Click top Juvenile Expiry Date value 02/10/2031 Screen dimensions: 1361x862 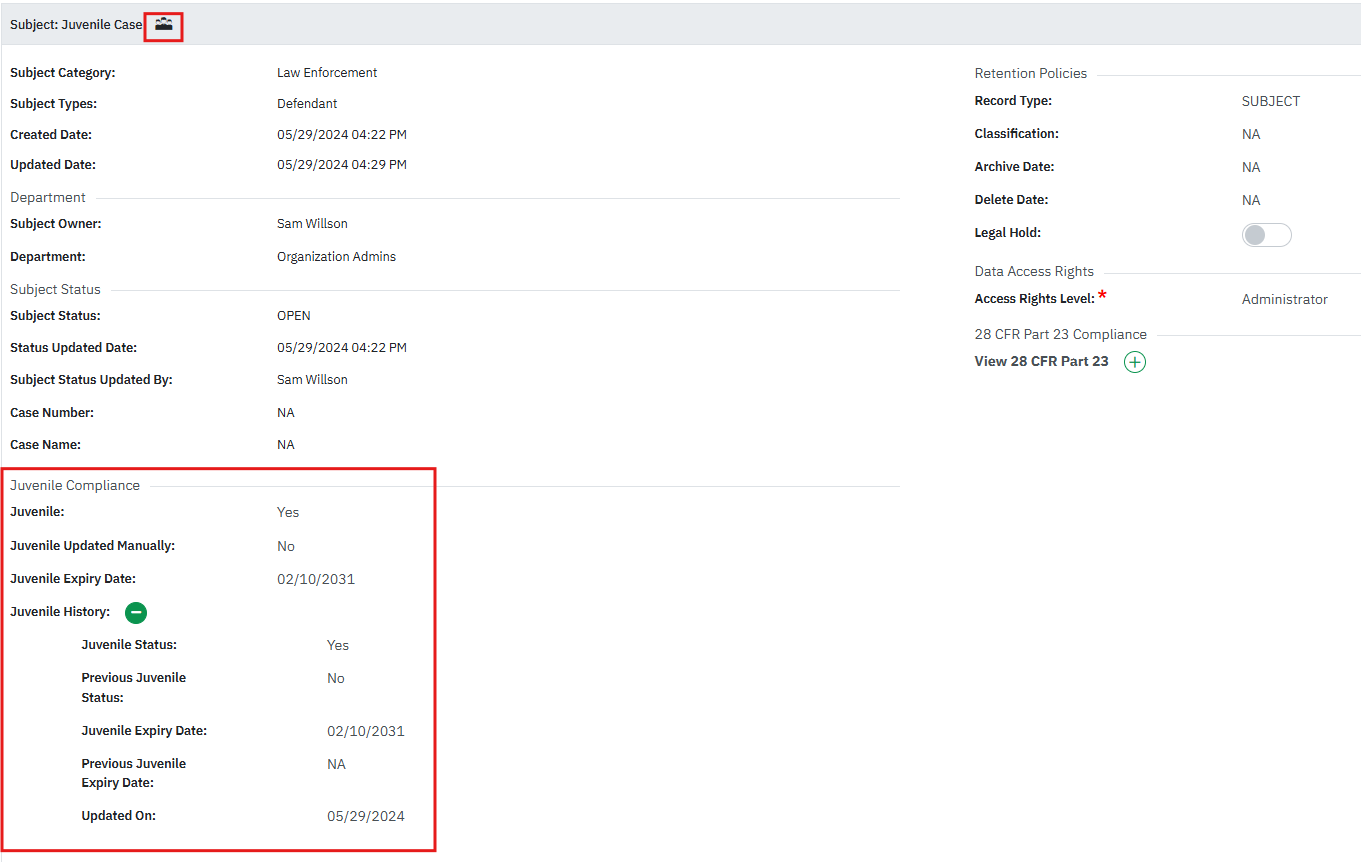[316, 579]
